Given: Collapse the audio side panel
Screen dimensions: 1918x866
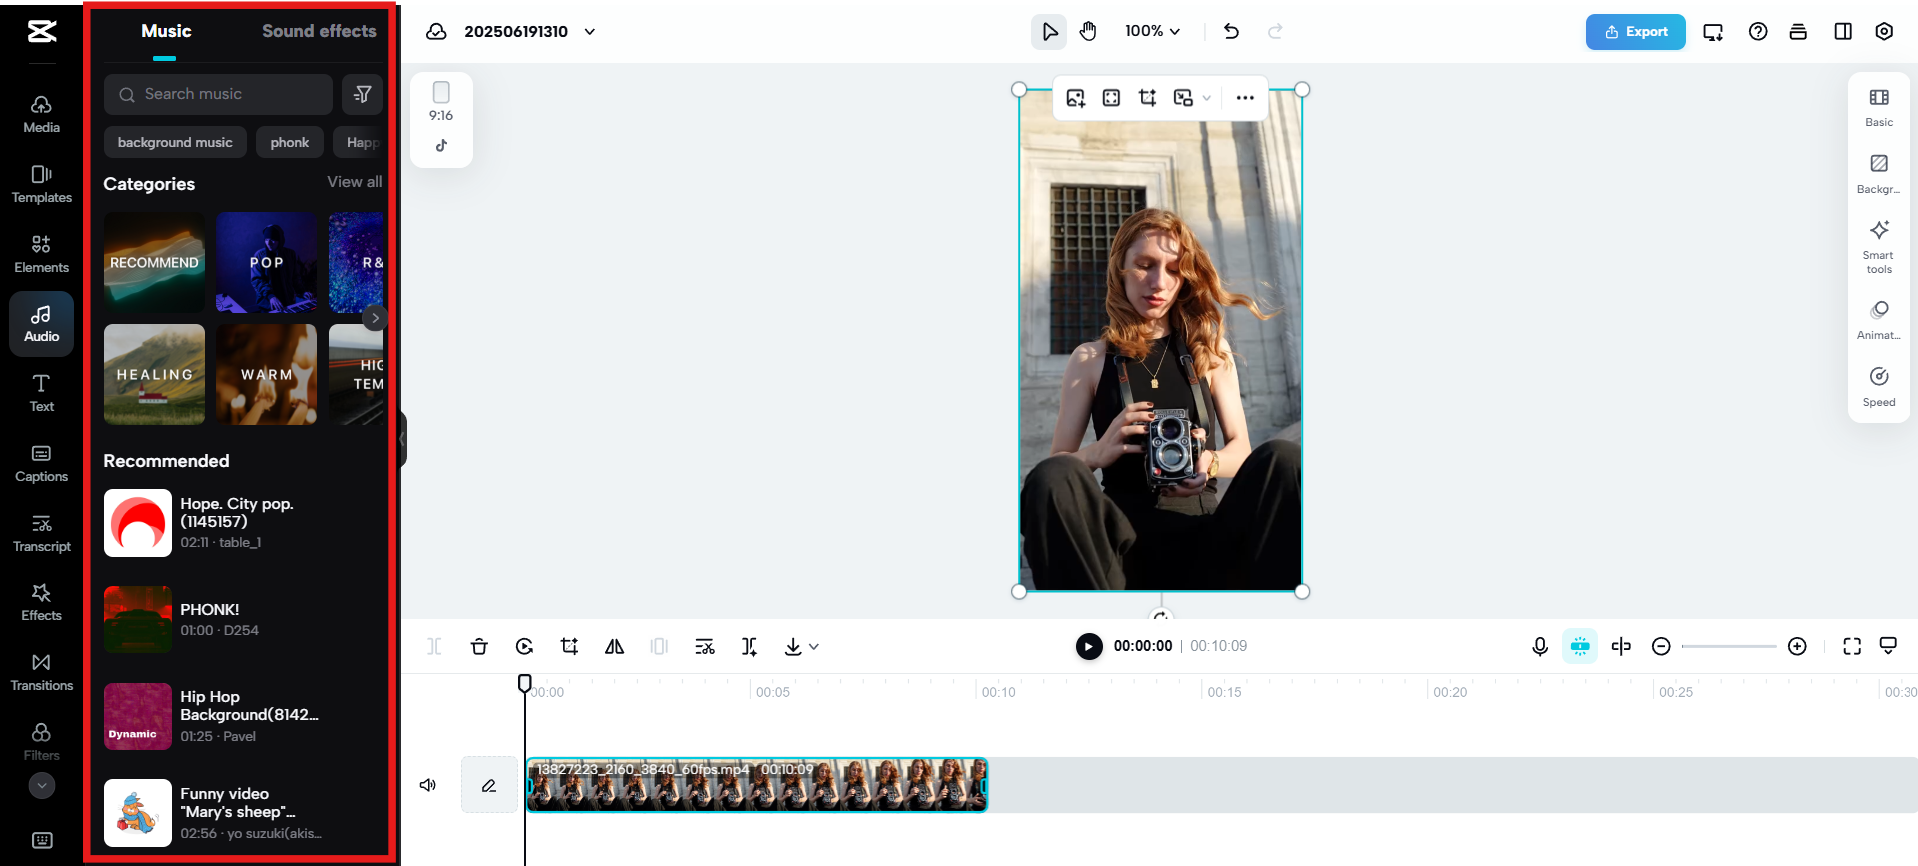Looking at the screenshot, I should tap(402, 439).
